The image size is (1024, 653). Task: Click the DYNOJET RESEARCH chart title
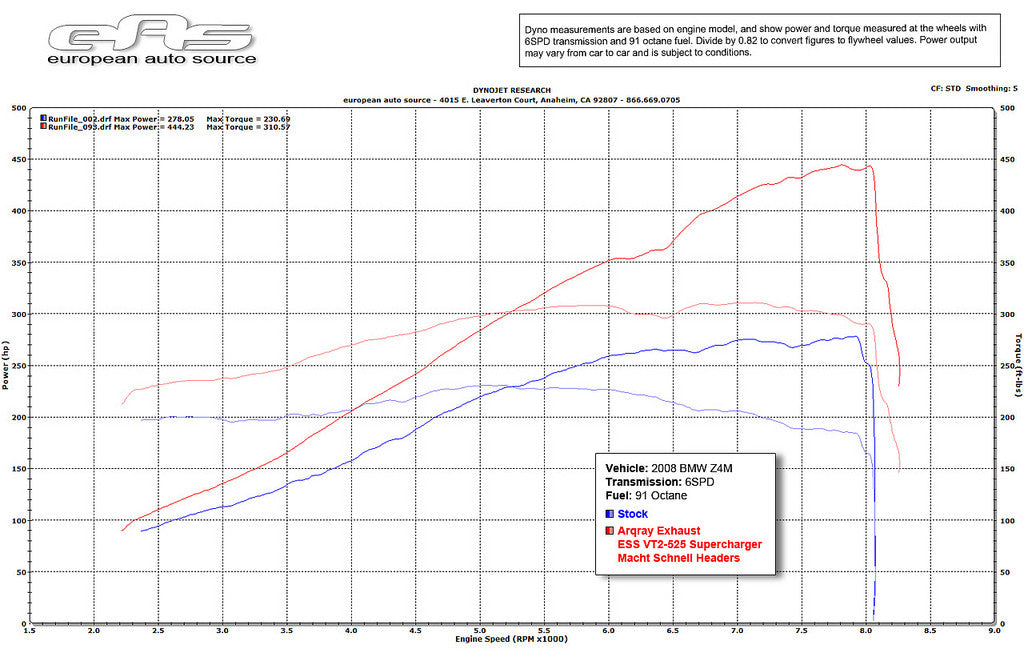(512, 90)
